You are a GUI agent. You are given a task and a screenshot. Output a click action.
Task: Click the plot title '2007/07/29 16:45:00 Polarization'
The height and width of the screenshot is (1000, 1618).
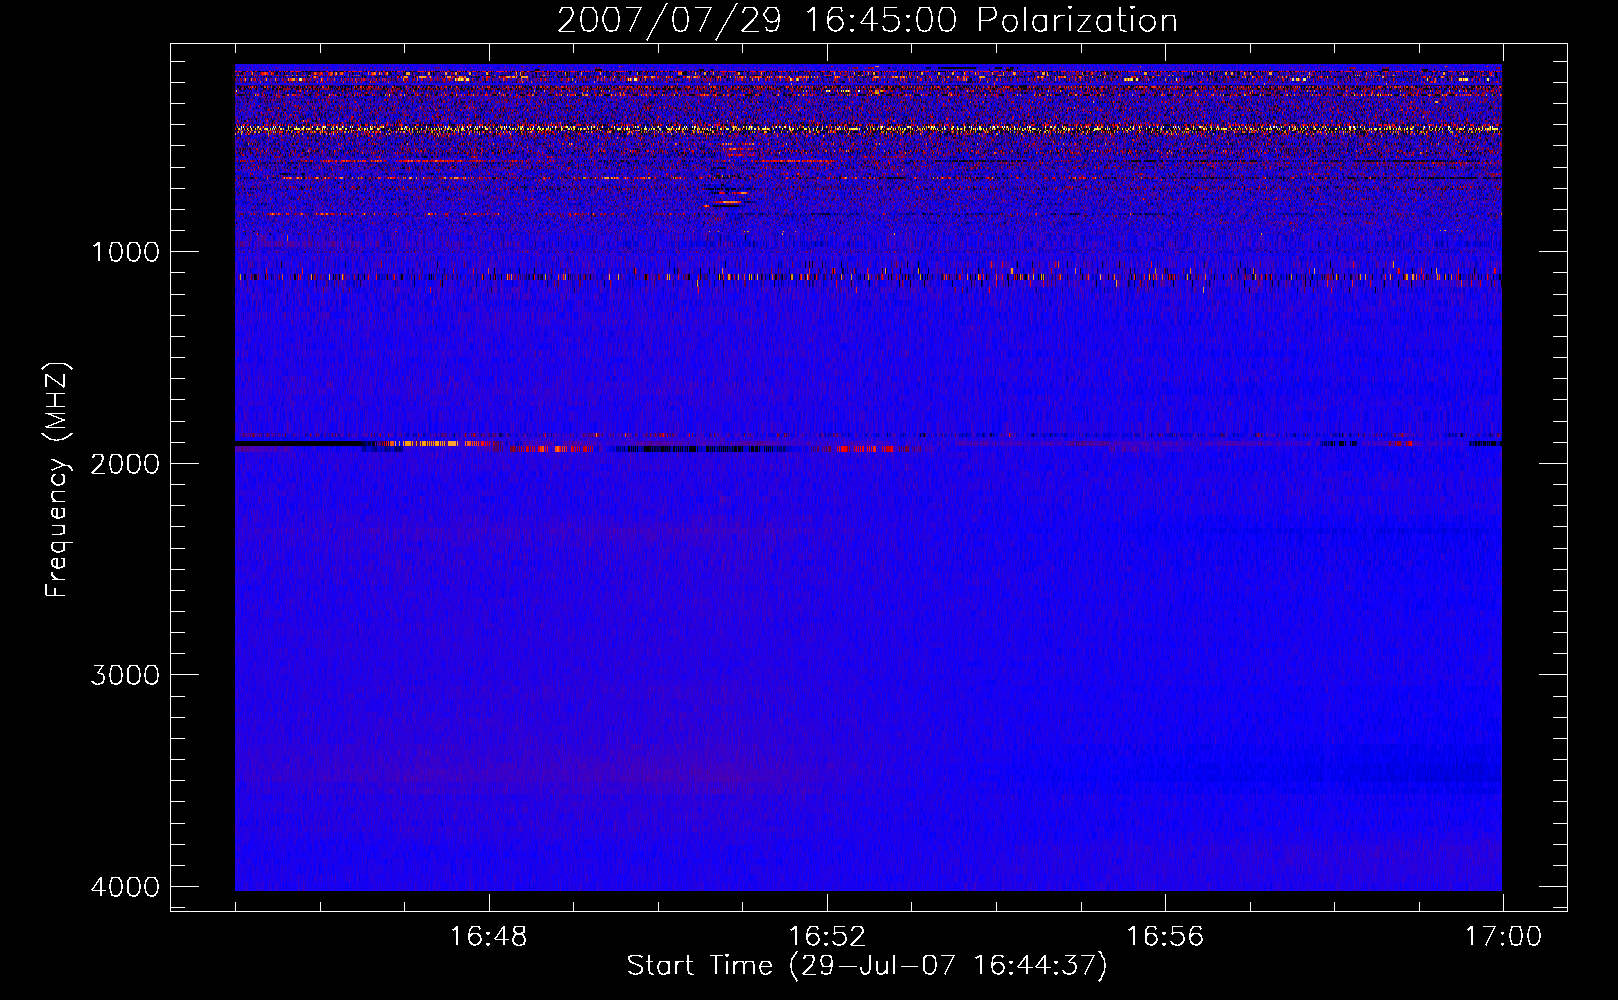pyautogui.click(x=867, y=21)
